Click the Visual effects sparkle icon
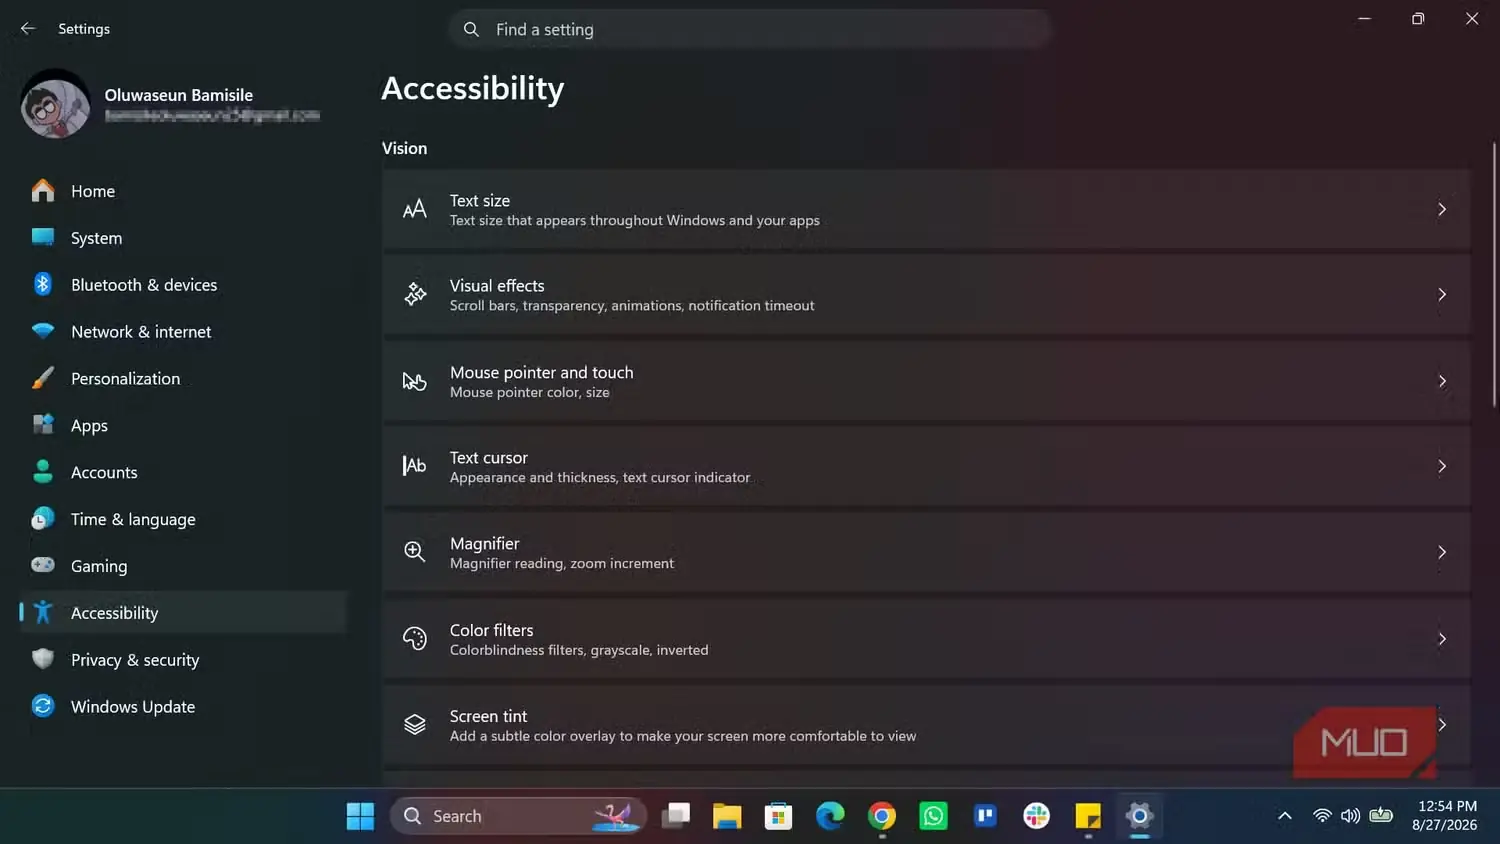Image resolution: width=1500 pixels, height=844 pixels. click(414, 294)
